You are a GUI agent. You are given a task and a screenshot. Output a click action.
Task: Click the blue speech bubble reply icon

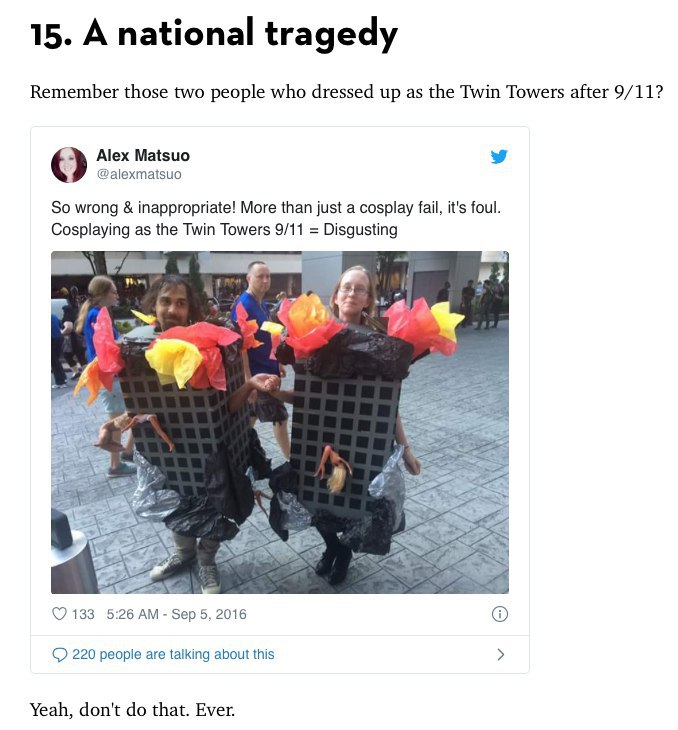(59, 655)
